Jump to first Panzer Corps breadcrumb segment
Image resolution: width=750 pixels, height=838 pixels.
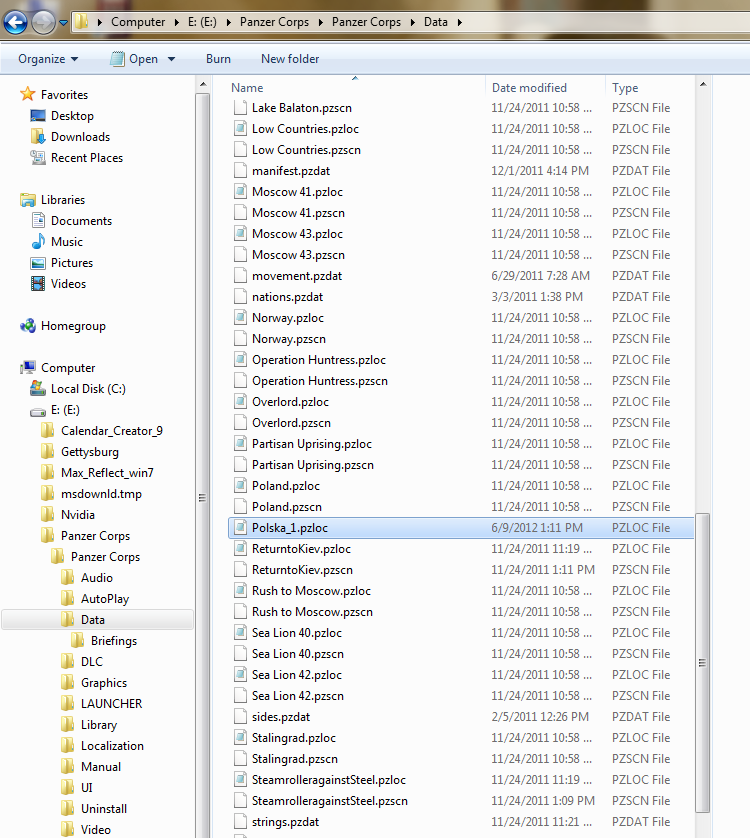pos(274,22)
